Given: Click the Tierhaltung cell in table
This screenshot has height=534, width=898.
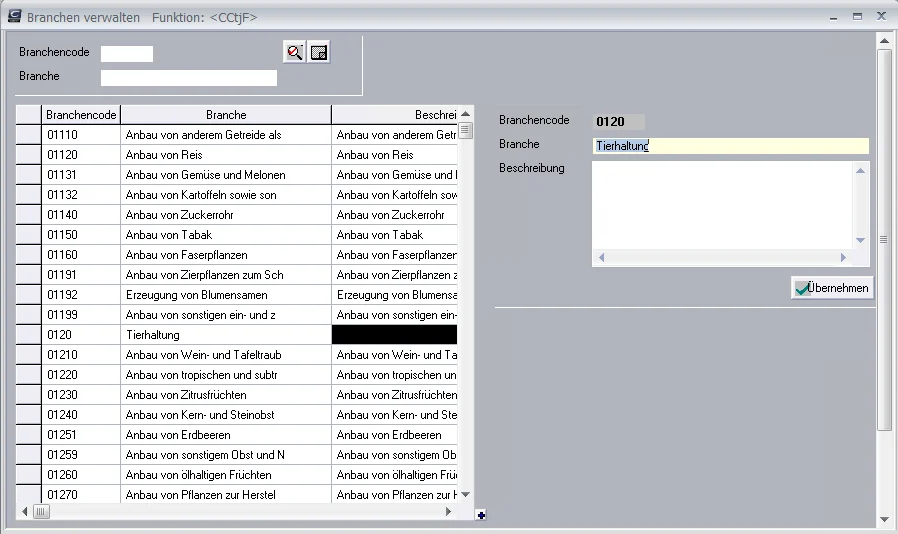Looking at the screenshot, I should [226, 335].
